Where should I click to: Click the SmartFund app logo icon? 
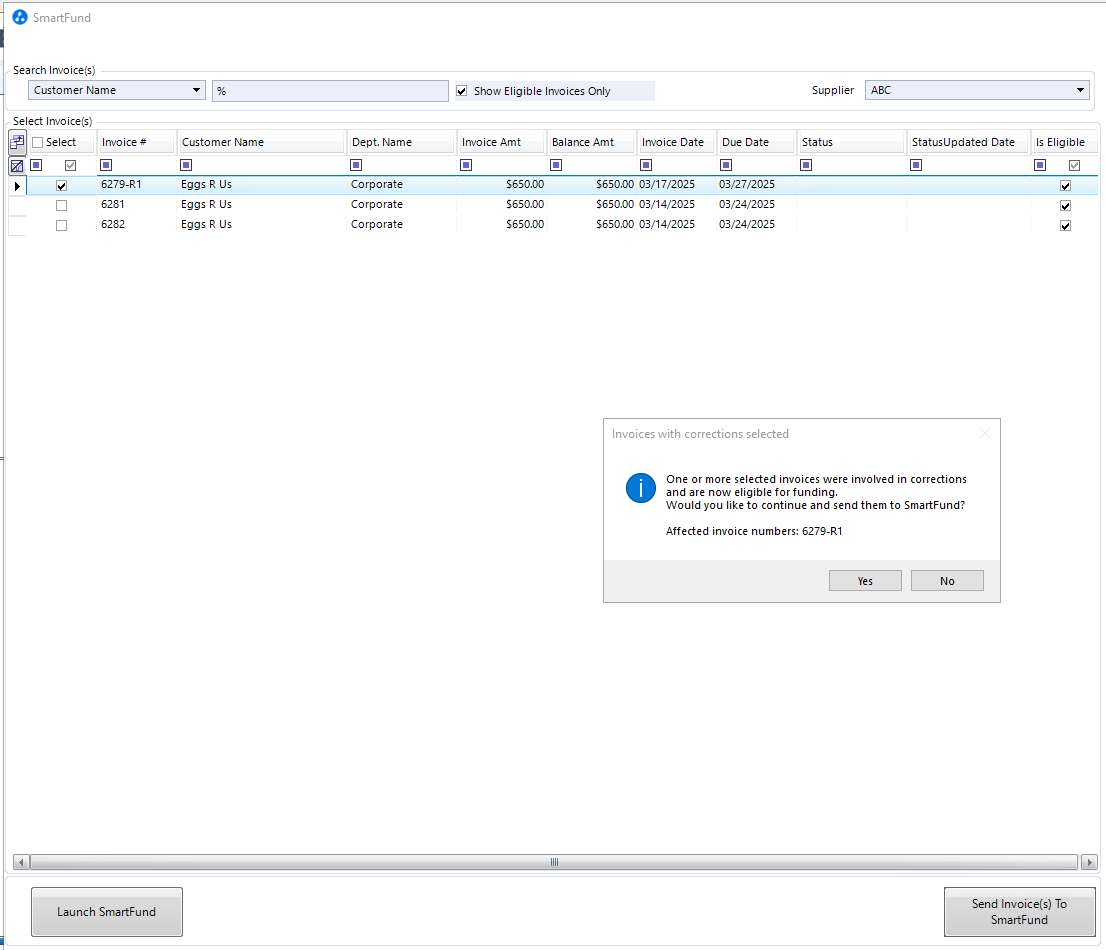20,17
